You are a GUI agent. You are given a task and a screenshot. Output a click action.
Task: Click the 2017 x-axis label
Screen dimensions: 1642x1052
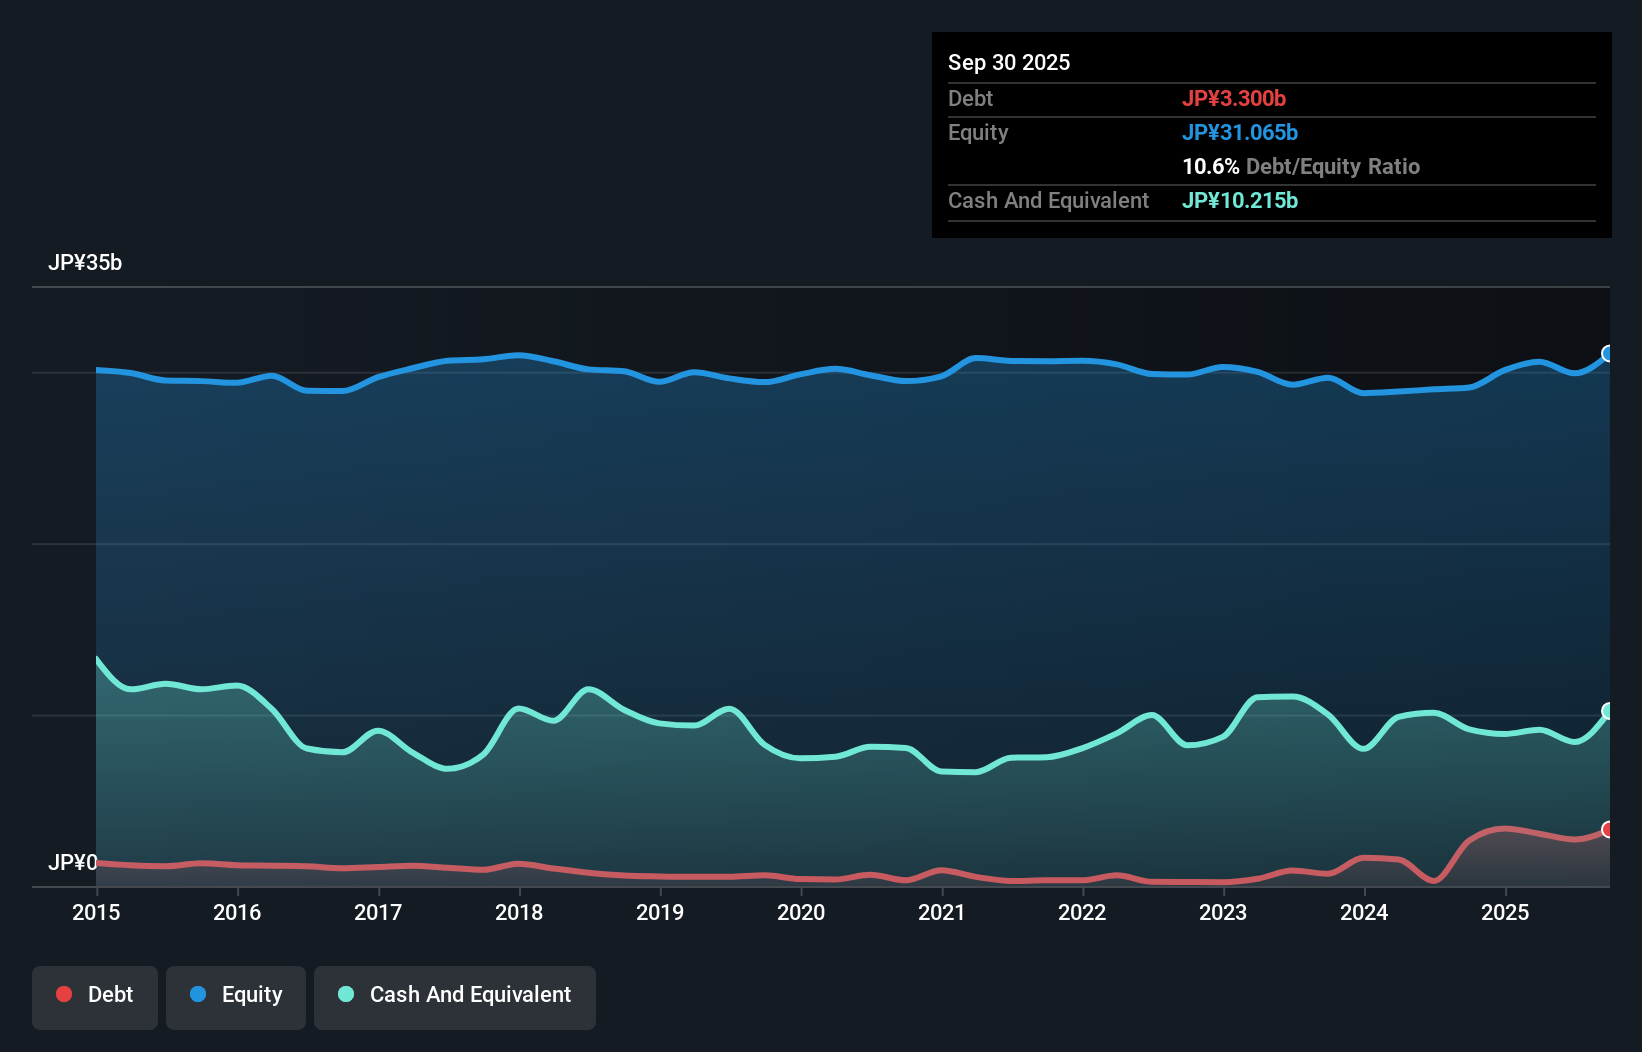(x=378, y=912)
